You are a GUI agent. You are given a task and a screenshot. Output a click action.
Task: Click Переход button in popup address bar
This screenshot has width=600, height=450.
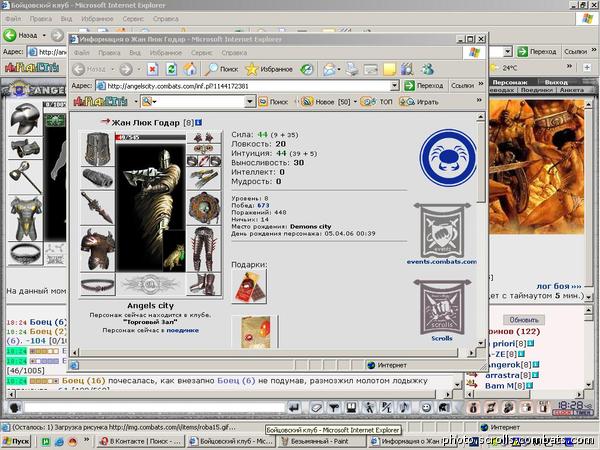coord(424,86)
